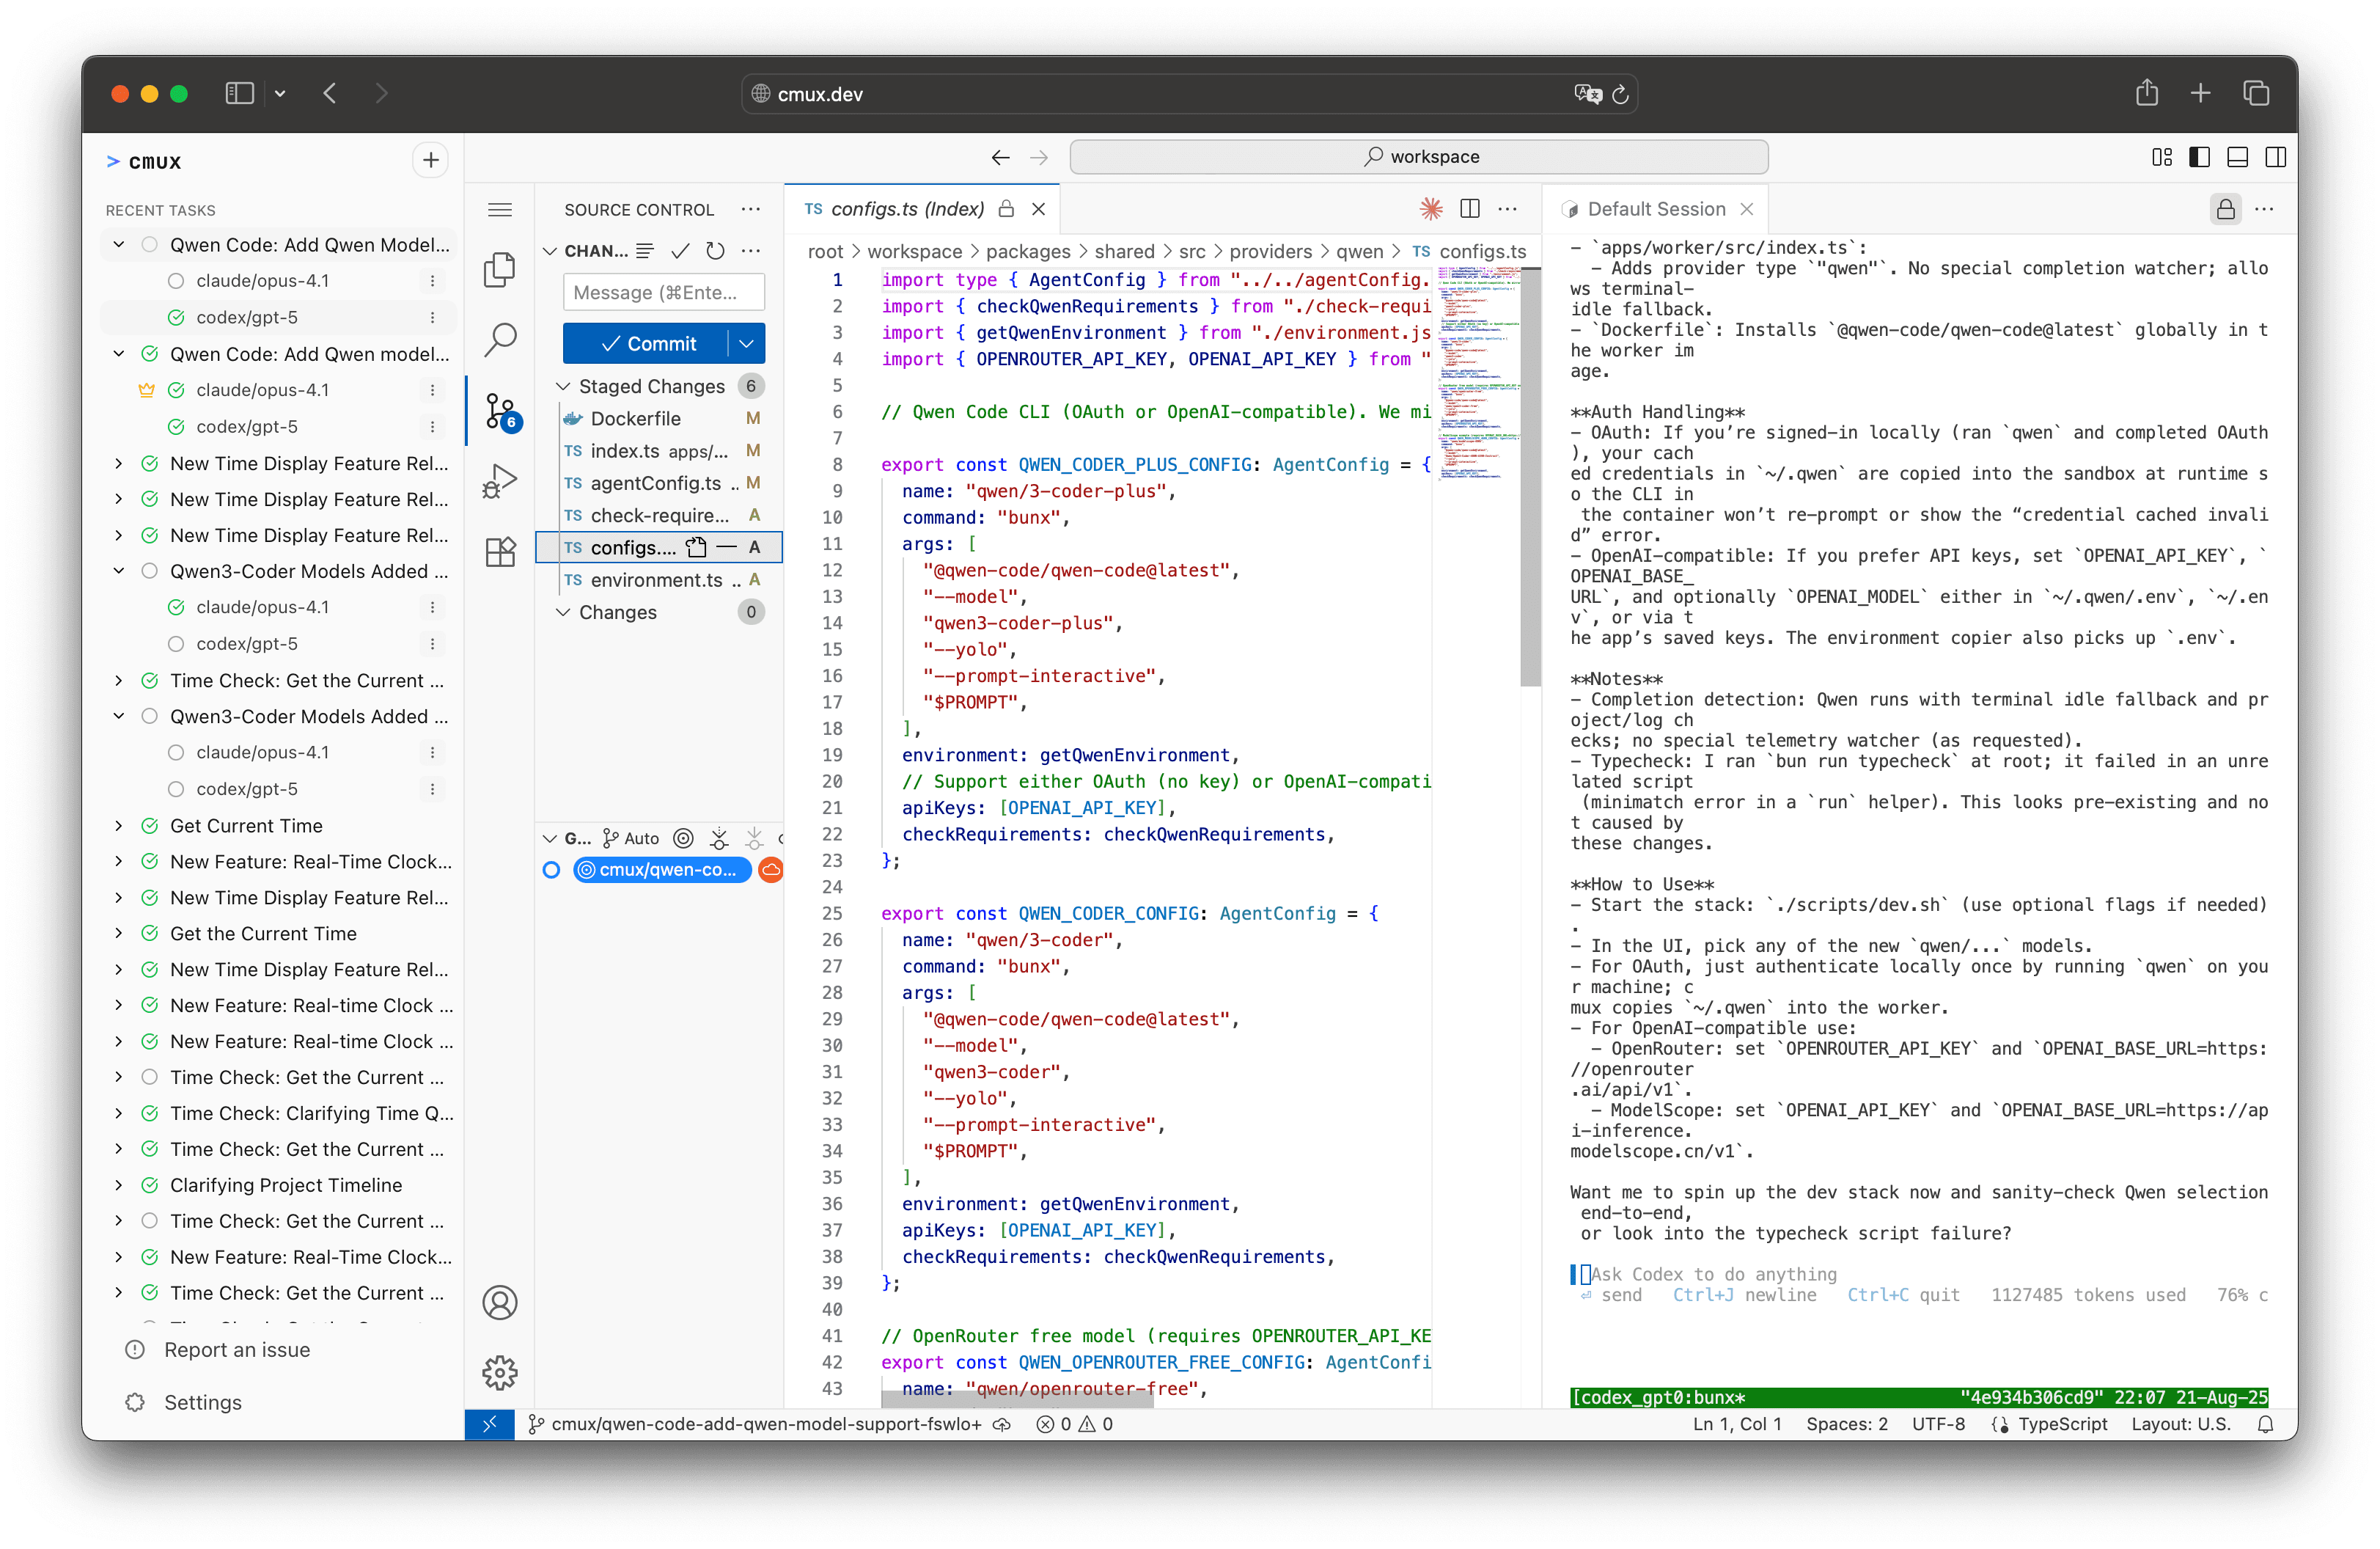Refresh source control with the circular arrow icon
The image size is (2380, 1549).
pos(715,251)
